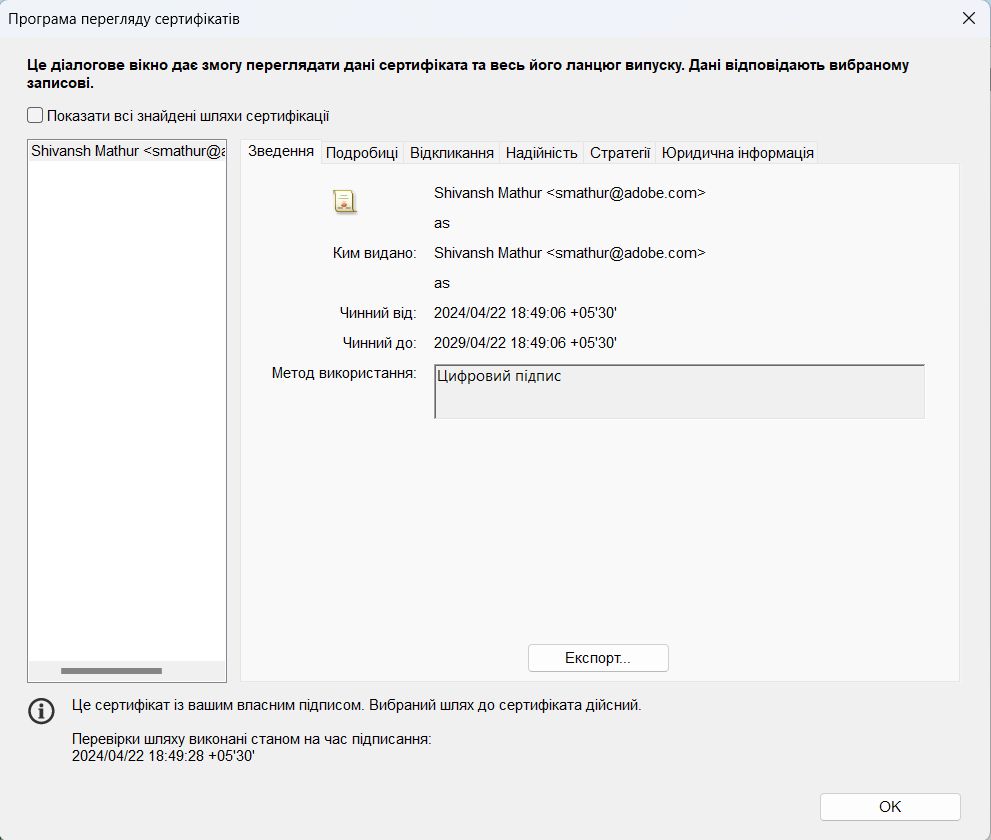Image resolution: width=991 pixels, height=840 pixels.
Task: Switch to the Стратегії tab
Action: point(621,152)
